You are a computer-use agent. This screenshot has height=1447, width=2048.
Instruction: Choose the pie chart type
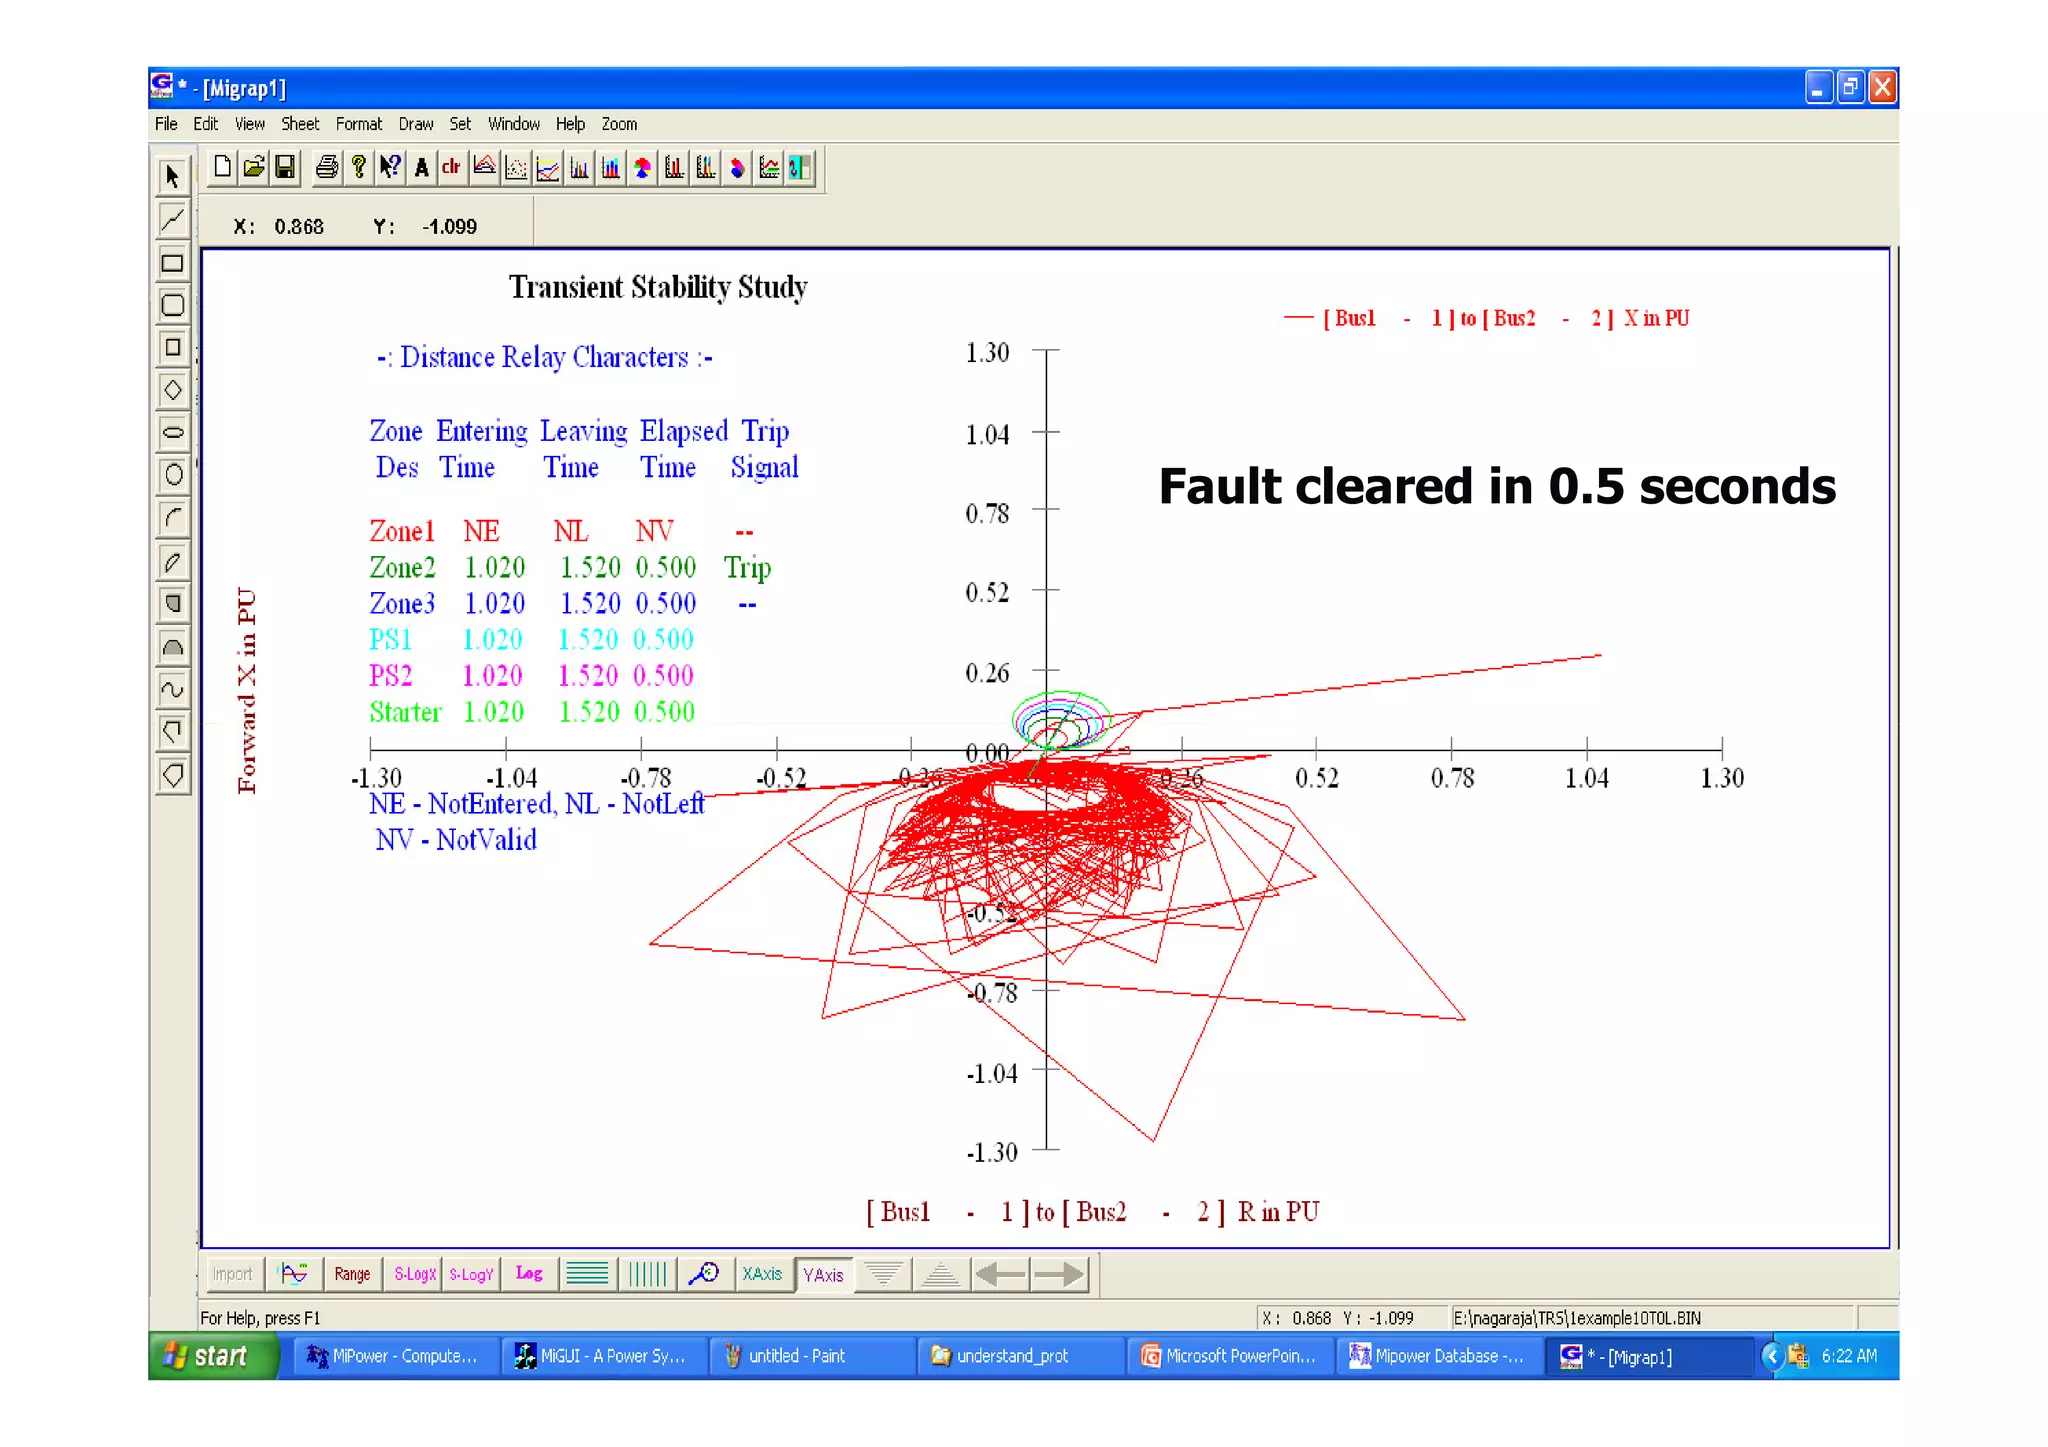click(643, 167)
